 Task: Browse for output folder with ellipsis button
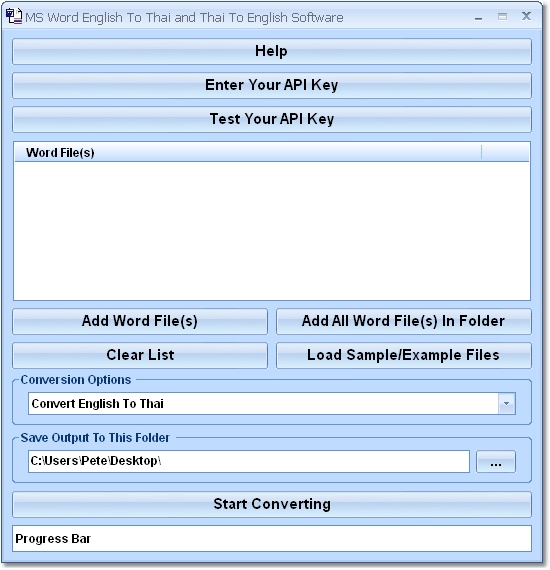click(496, 462)
